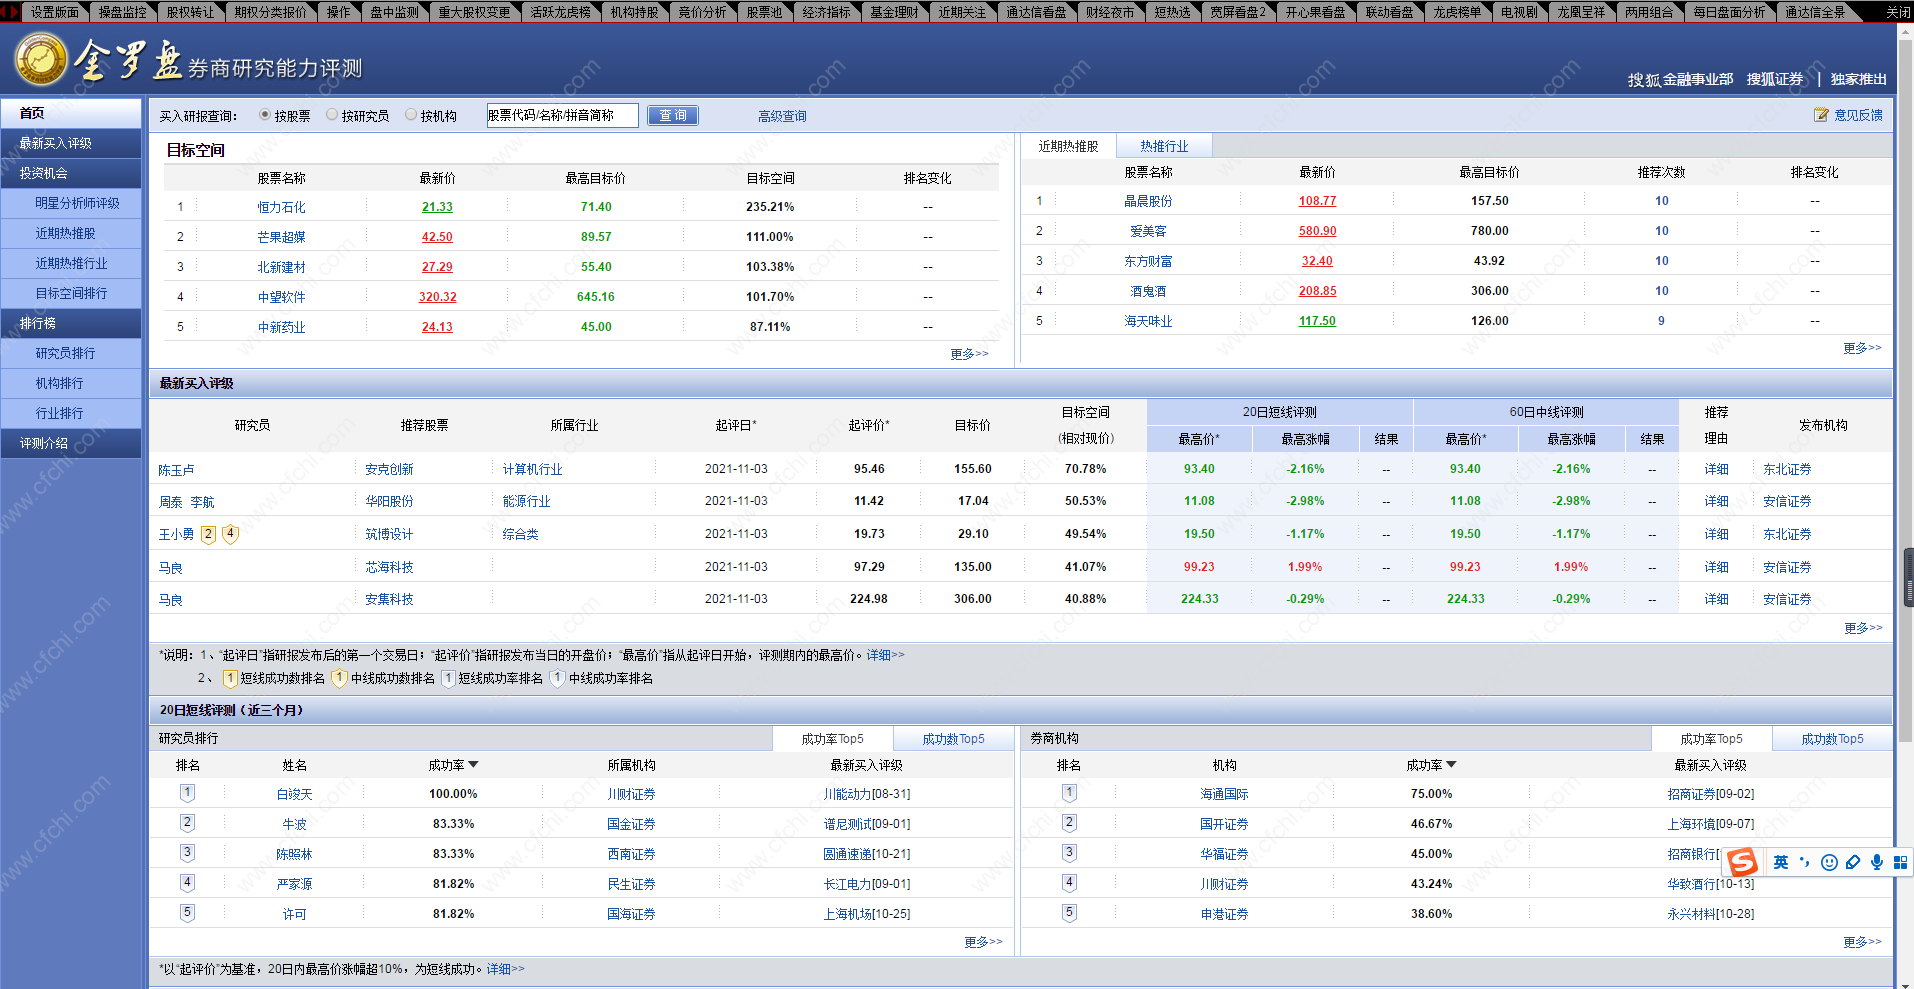Screen dimensions: 1914x989
Task: Open 详细 reason link for 安克创新 row
Action: (x=1716, y=469)
